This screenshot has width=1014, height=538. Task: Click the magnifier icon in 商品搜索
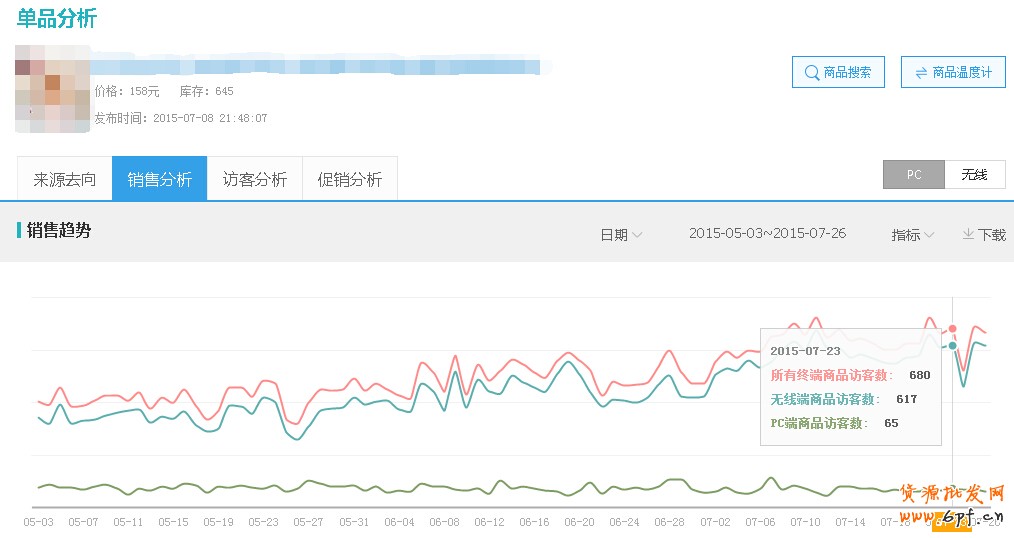808,72
